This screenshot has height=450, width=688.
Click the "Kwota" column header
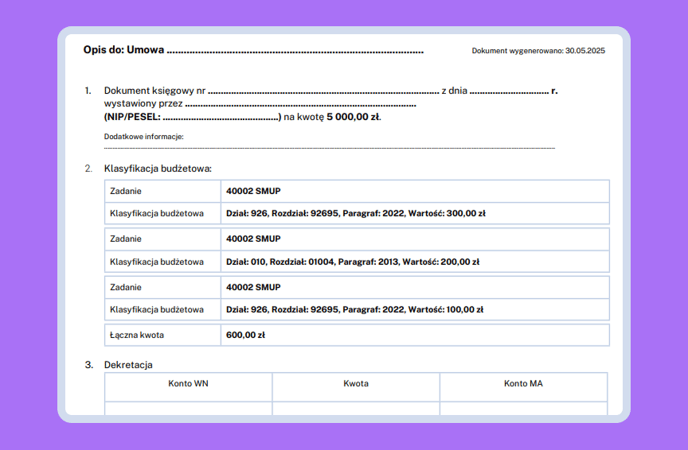356,384
